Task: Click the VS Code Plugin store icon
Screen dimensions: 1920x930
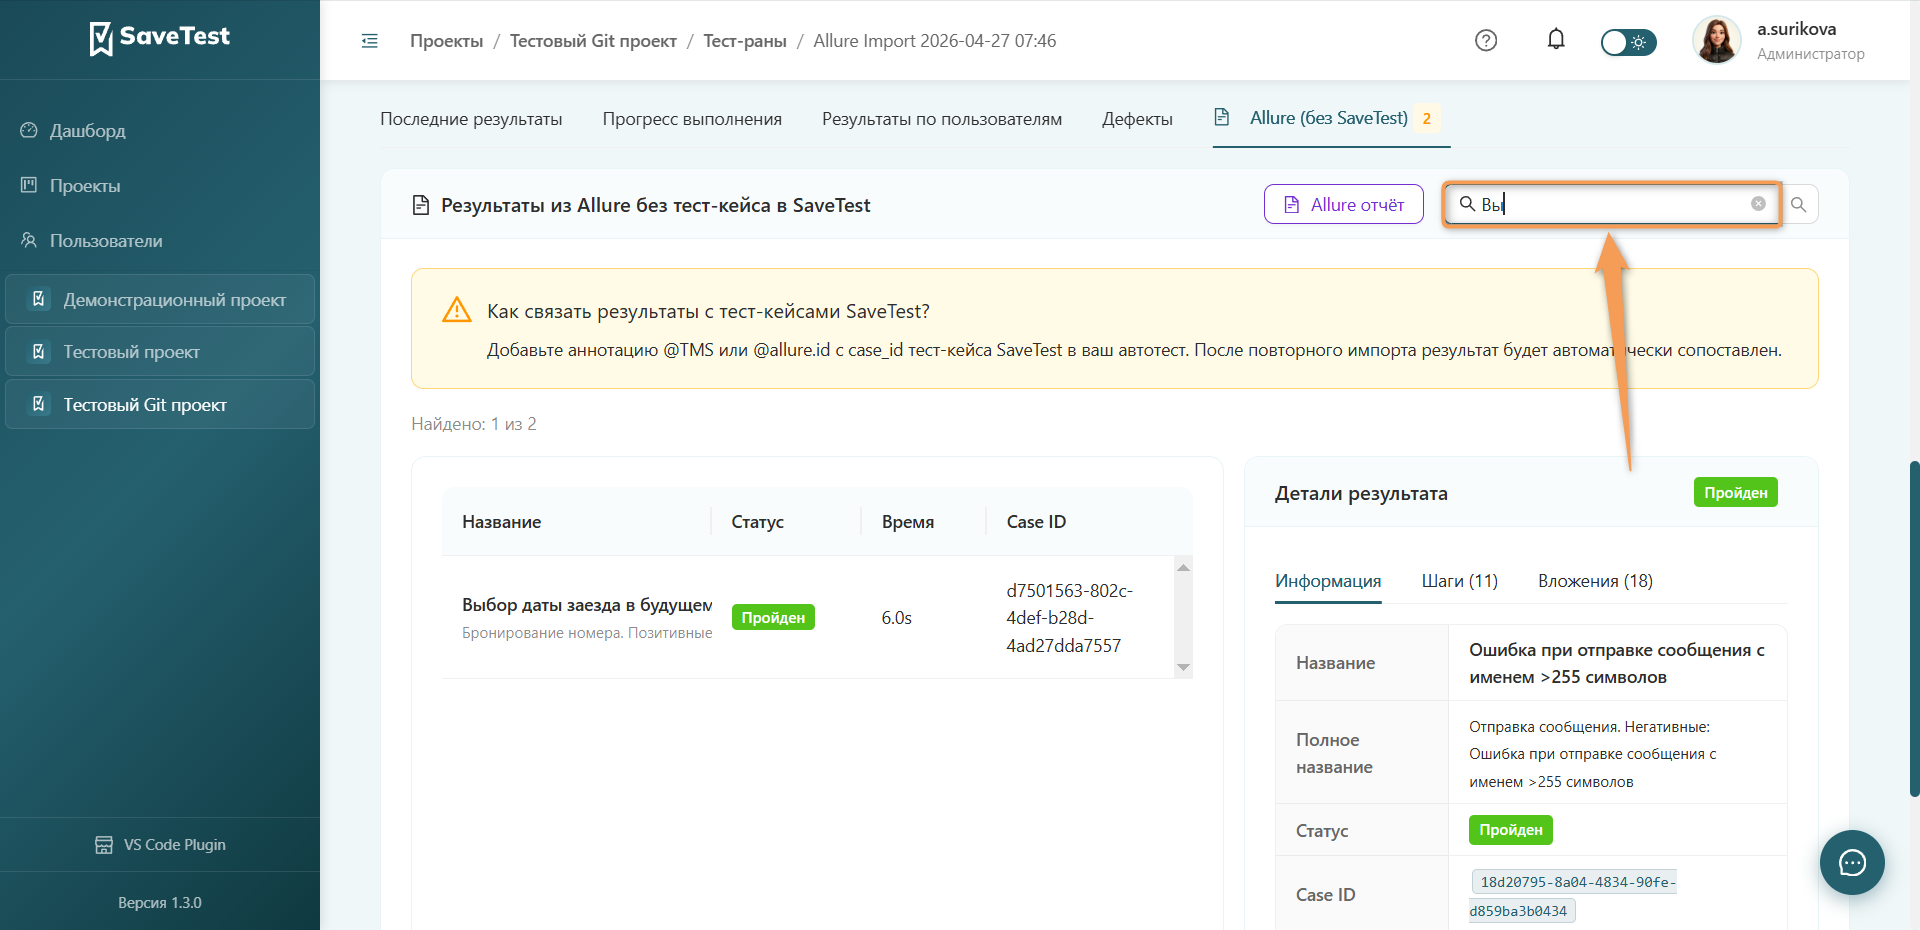Action: tap(104, 845)
